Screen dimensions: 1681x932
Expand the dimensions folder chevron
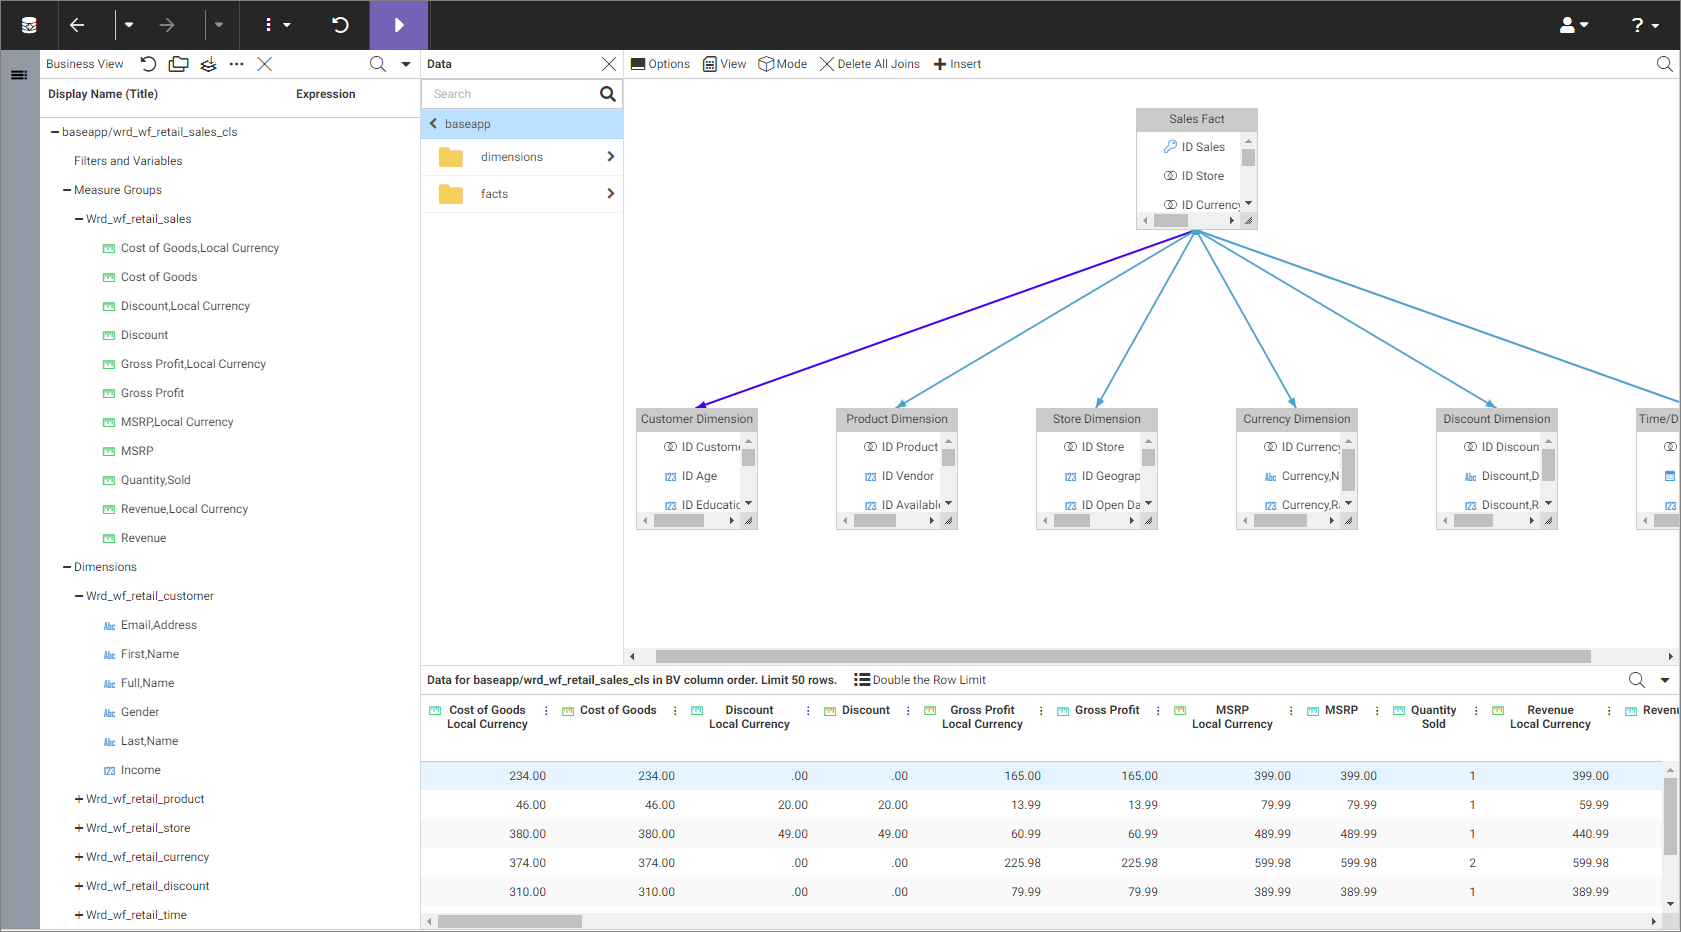click(610, 157)
